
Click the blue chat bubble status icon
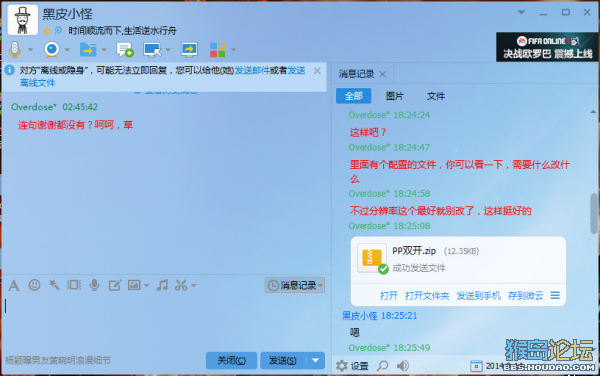coord(59,30)
